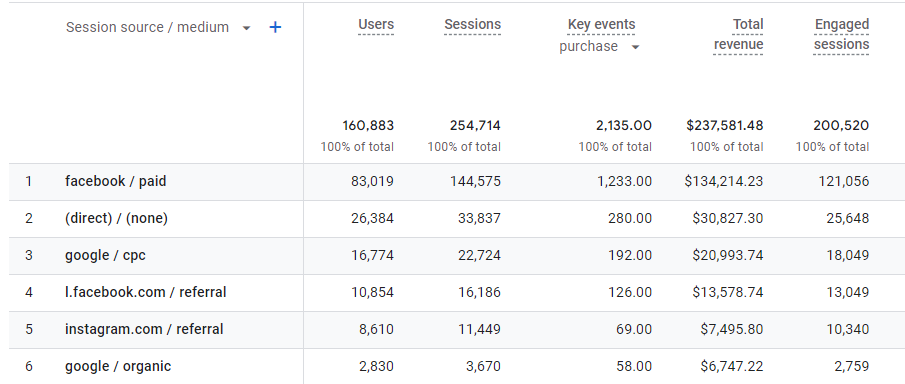The height and width of the screenshot is (384, 905).
Task: Select the l.facebook.com / referral row label
Action: 145,292
